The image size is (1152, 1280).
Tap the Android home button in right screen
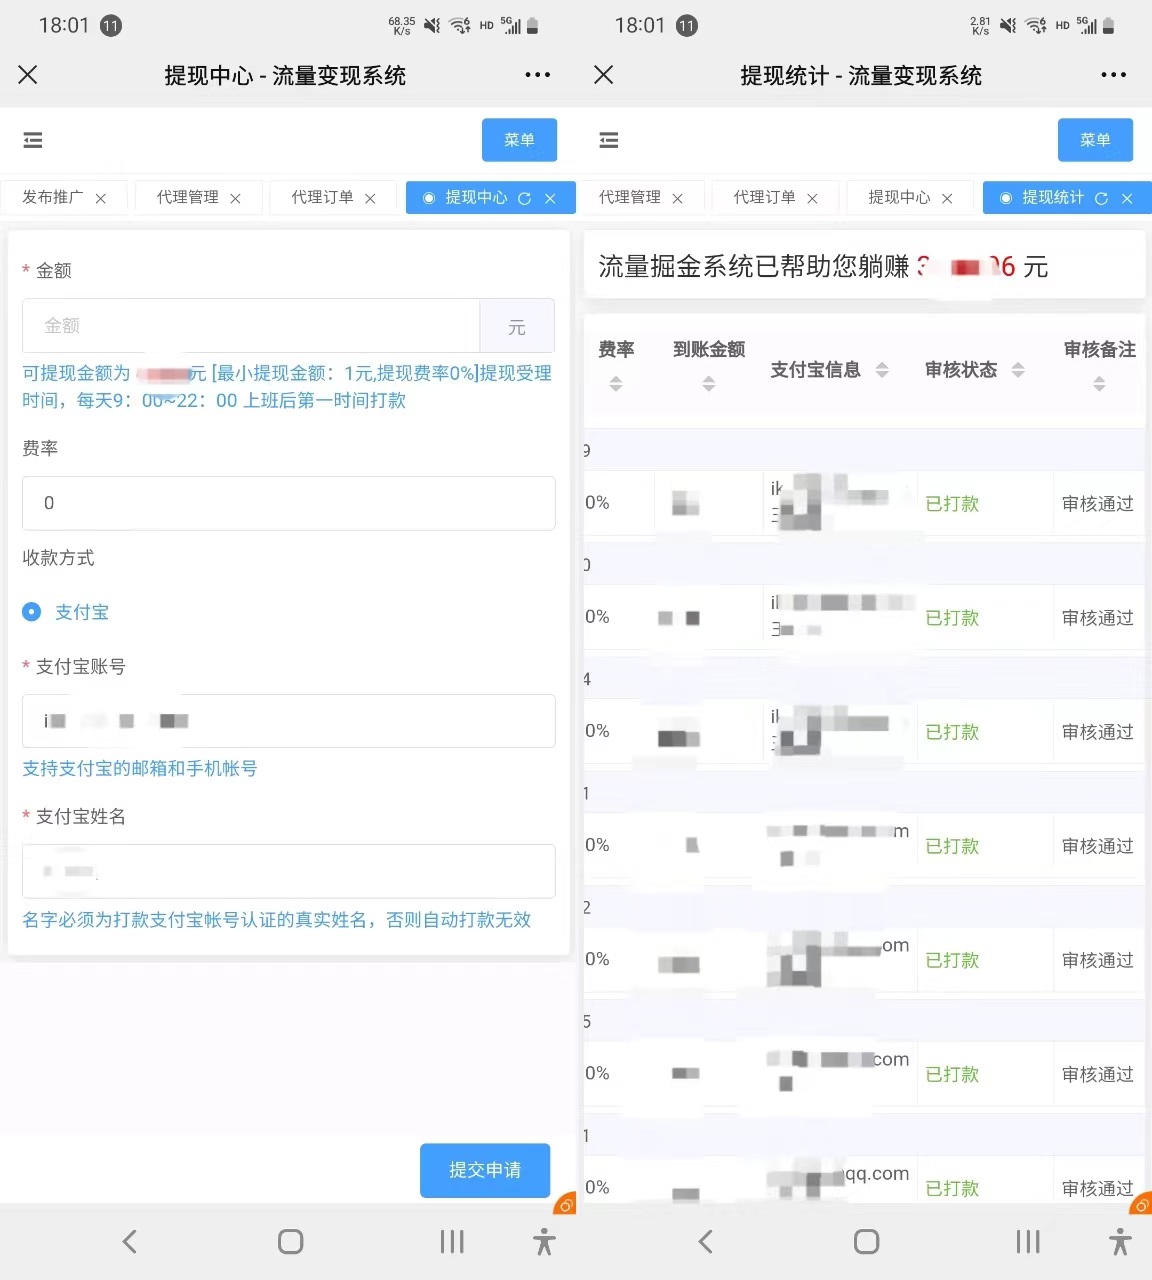click(867, 1242)
